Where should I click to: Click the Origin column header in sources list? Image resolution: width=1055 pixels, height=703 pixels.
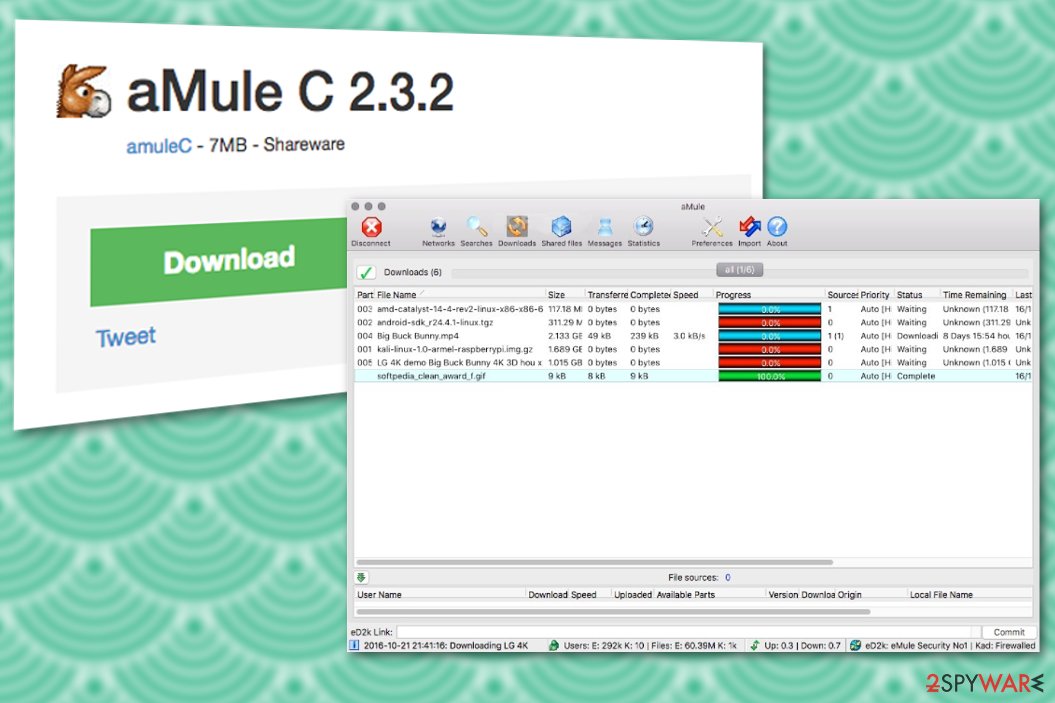pyautogui.click(x=872, y=595)
